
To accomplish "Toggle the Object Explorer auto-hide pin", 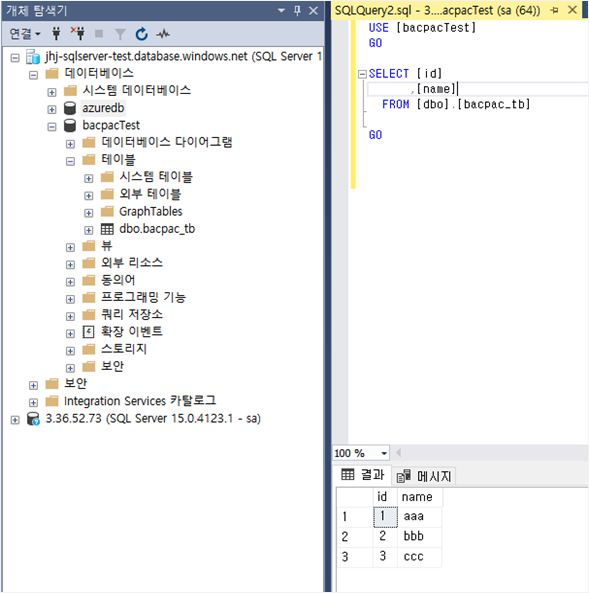I will (x=297, y=11).
